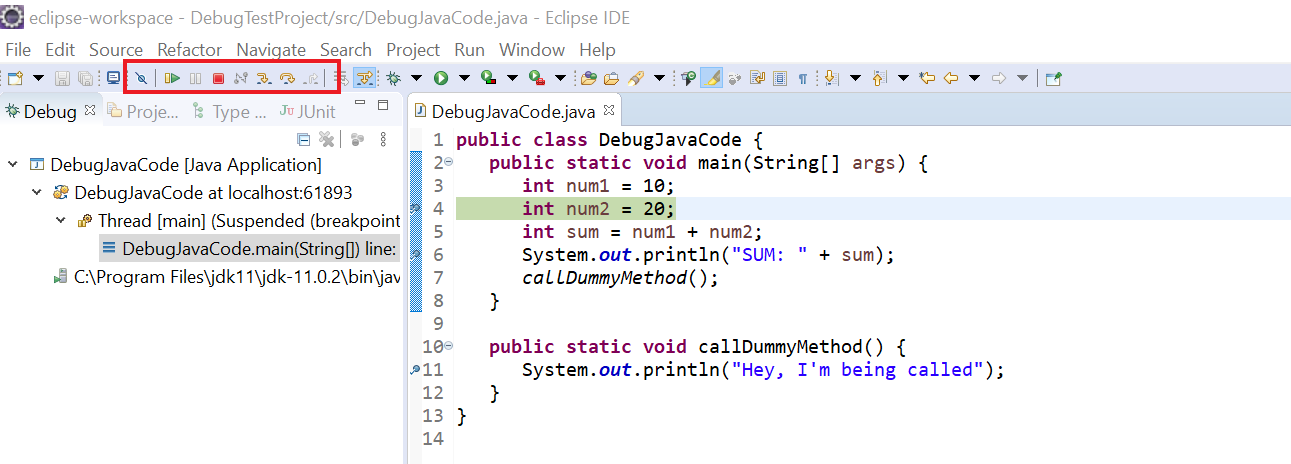
Task: Click the Debug bug icon
Action: 393,77
